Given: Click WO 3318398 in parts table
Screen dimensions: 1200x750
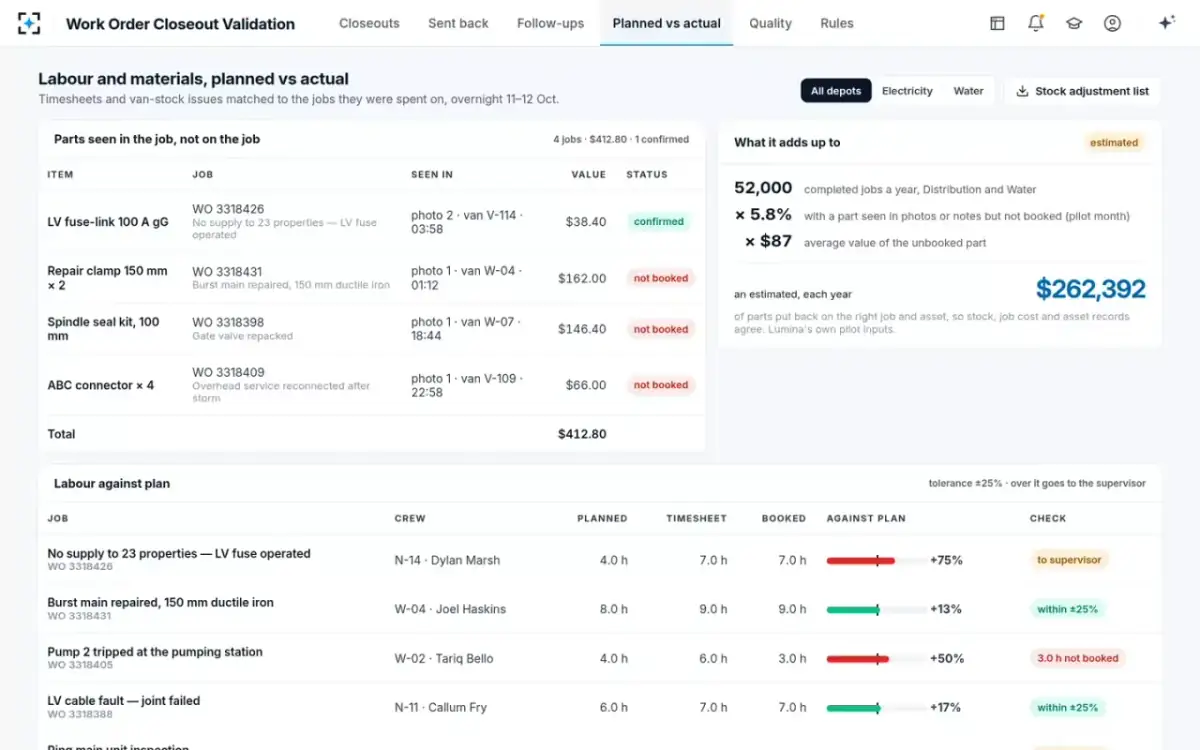Looking at the screenshot, I should (x=228, y=323).
